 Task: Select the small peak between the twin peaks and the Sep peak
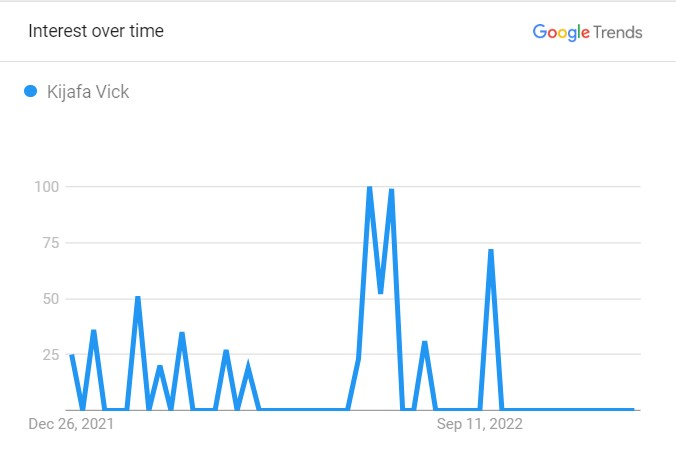[425, 343]
